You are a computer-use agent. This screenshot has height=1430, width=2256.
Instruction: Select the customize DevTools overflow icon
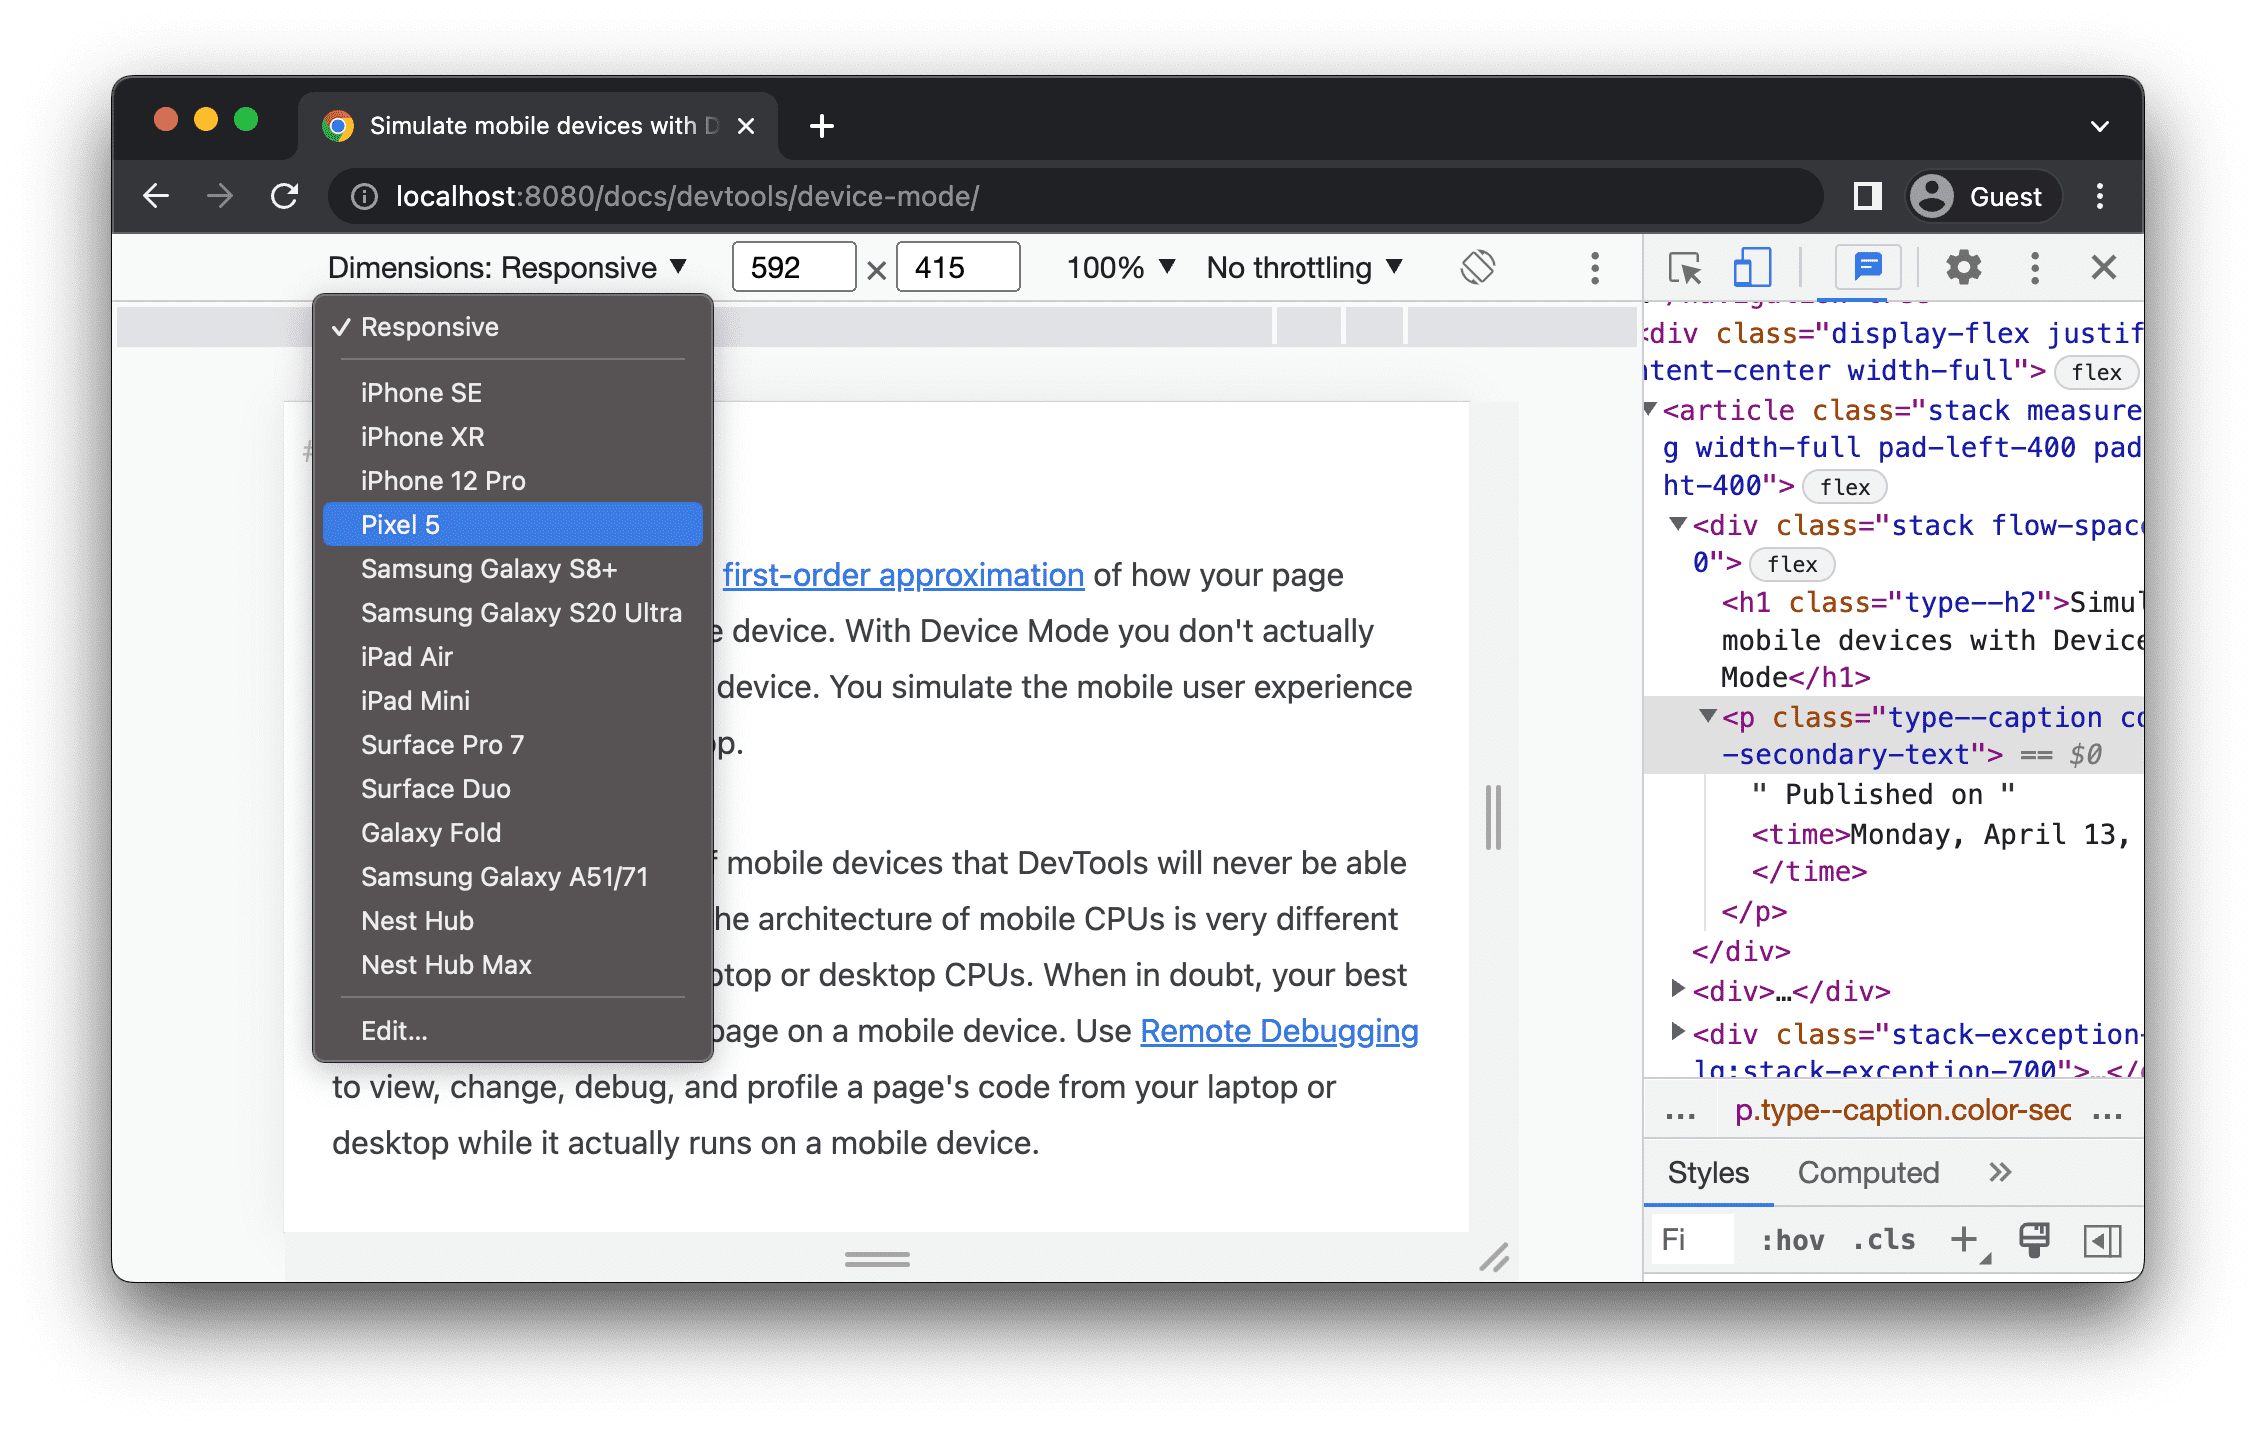[2034, 268]
